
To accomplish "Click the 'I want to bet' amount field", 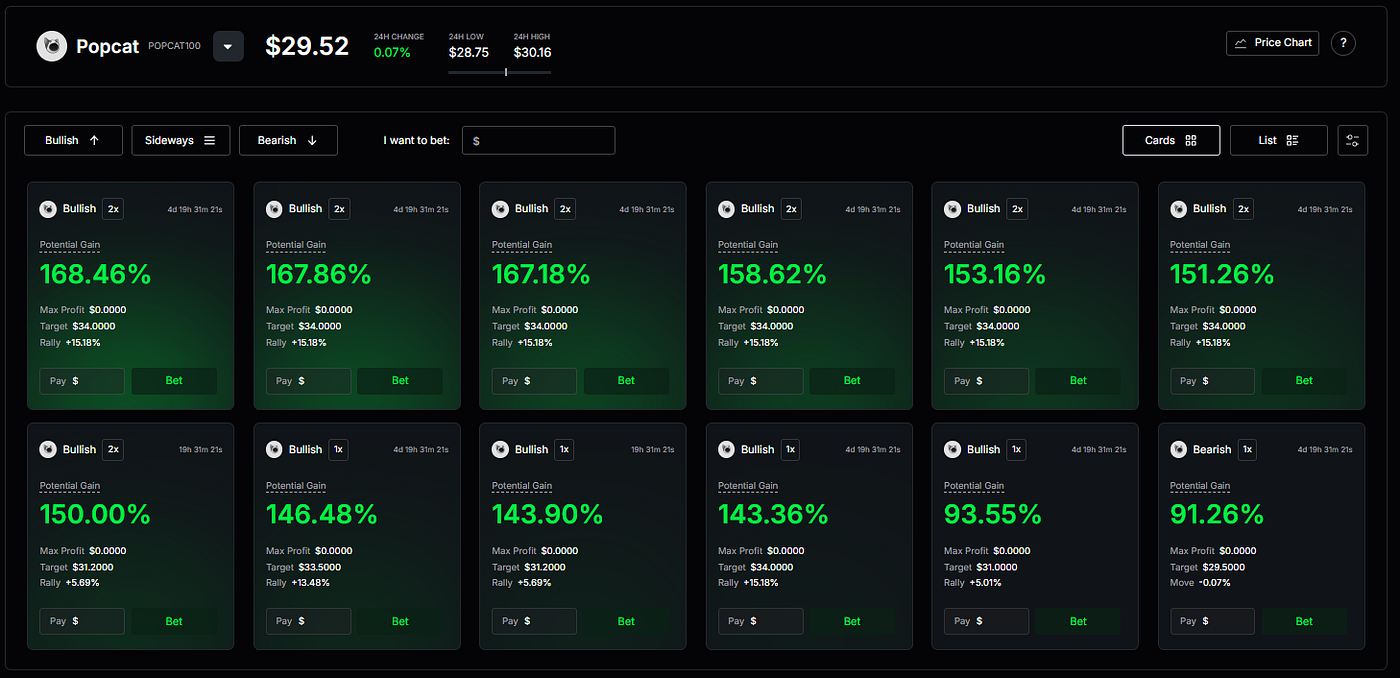I will pos(538,141).
